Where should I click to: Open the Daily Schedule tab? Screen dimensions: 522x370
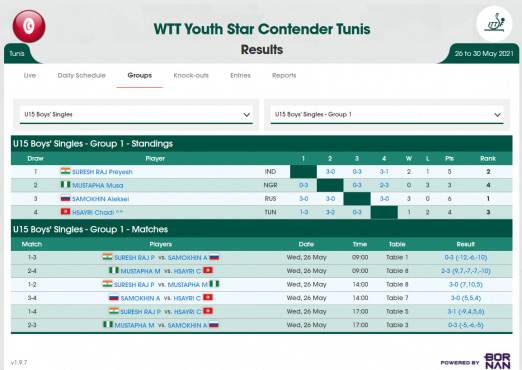tap(82, 75)
